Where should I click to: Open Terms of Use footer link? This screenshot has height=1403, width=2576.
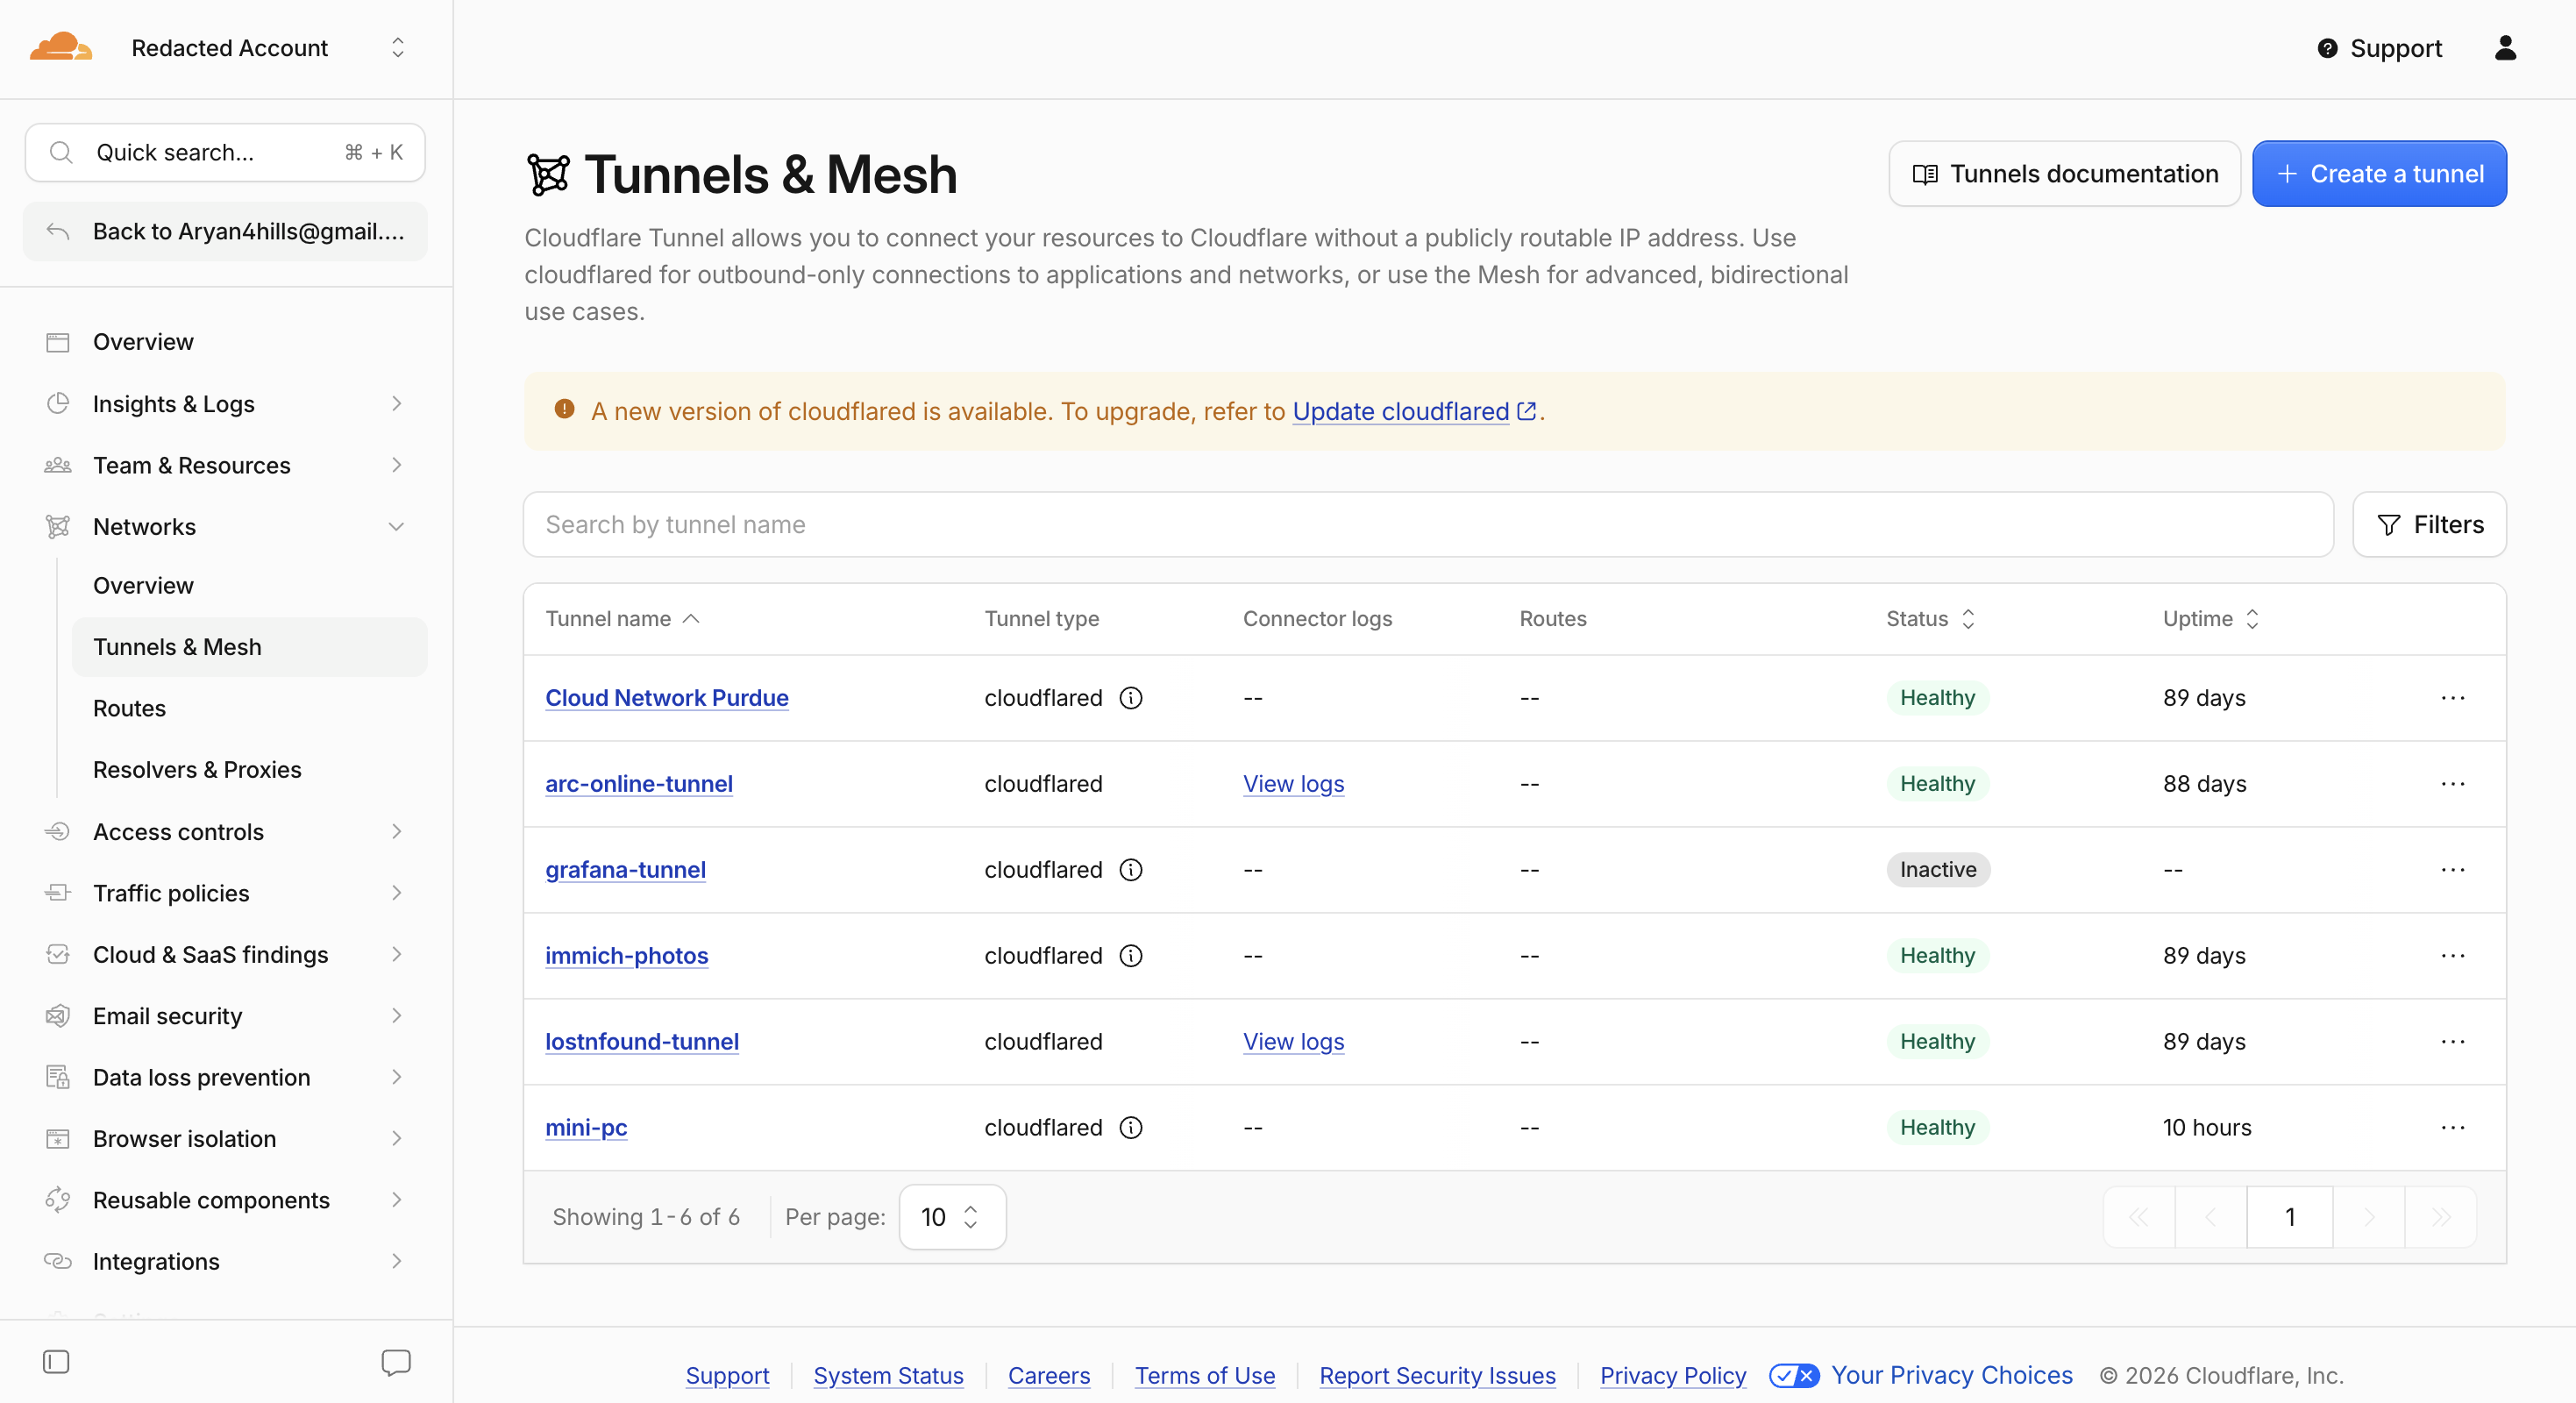coord(1204,1376)
